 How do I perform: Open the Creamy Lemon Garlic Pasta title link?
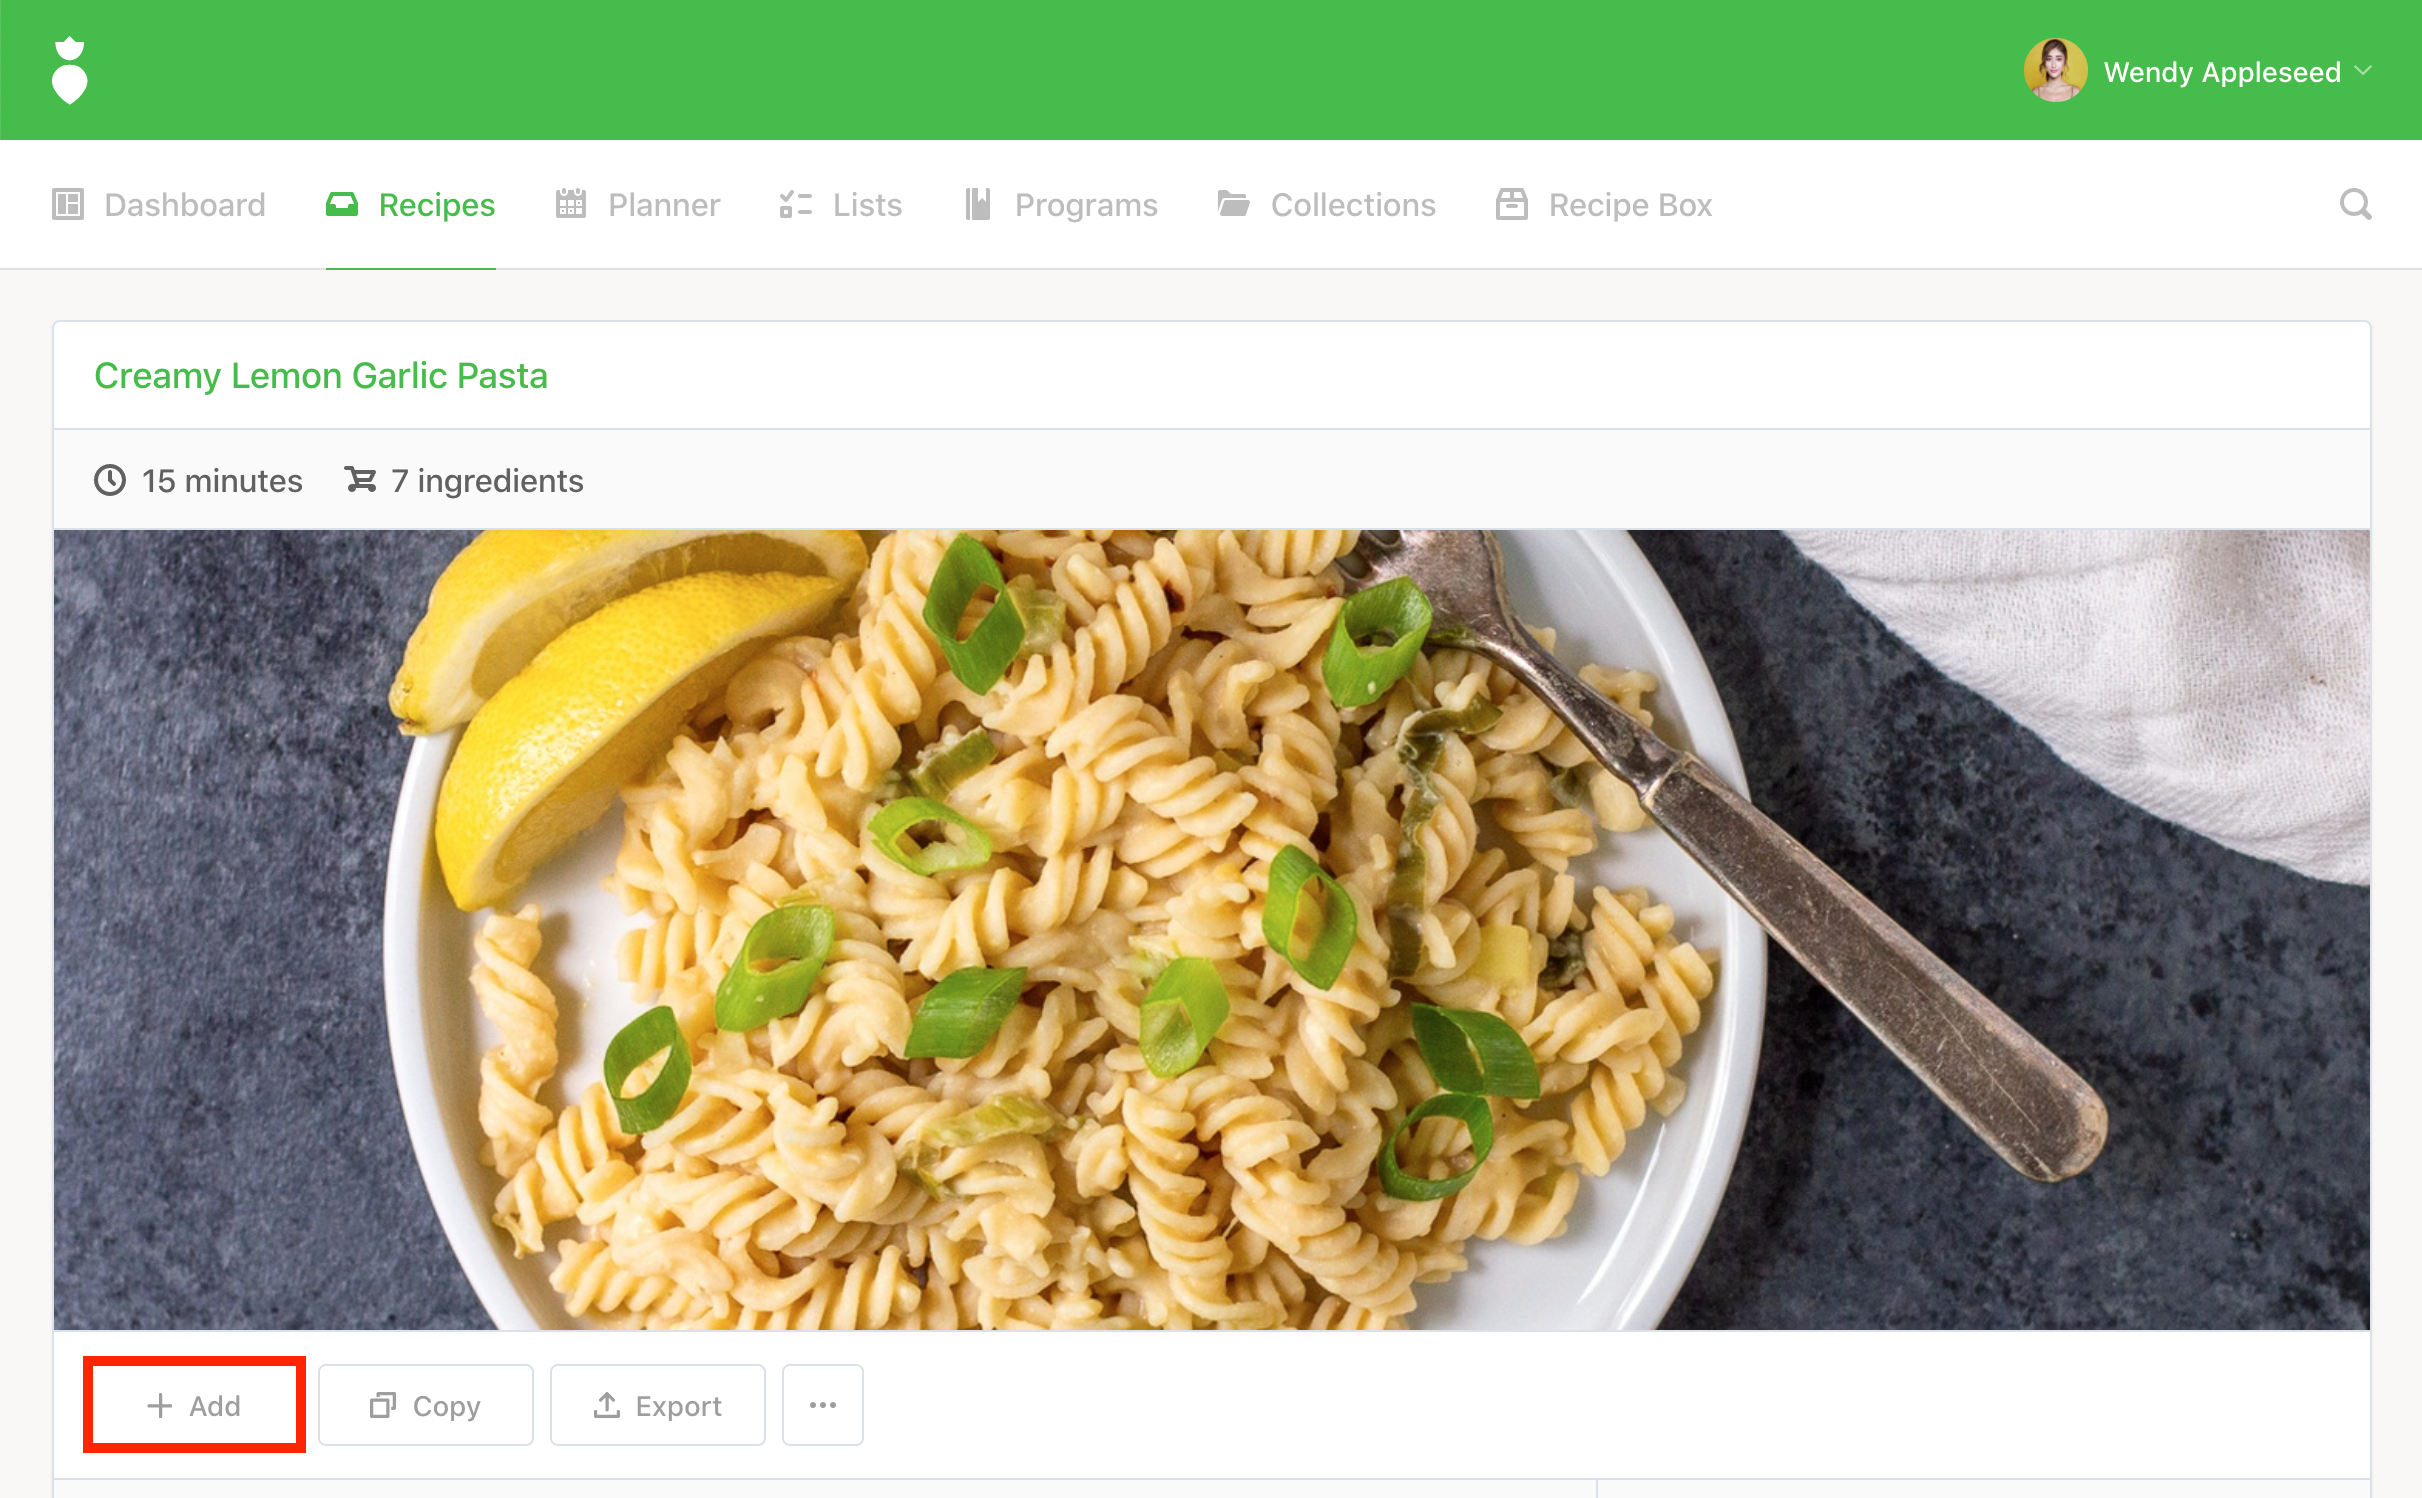(x=321, y=376)
